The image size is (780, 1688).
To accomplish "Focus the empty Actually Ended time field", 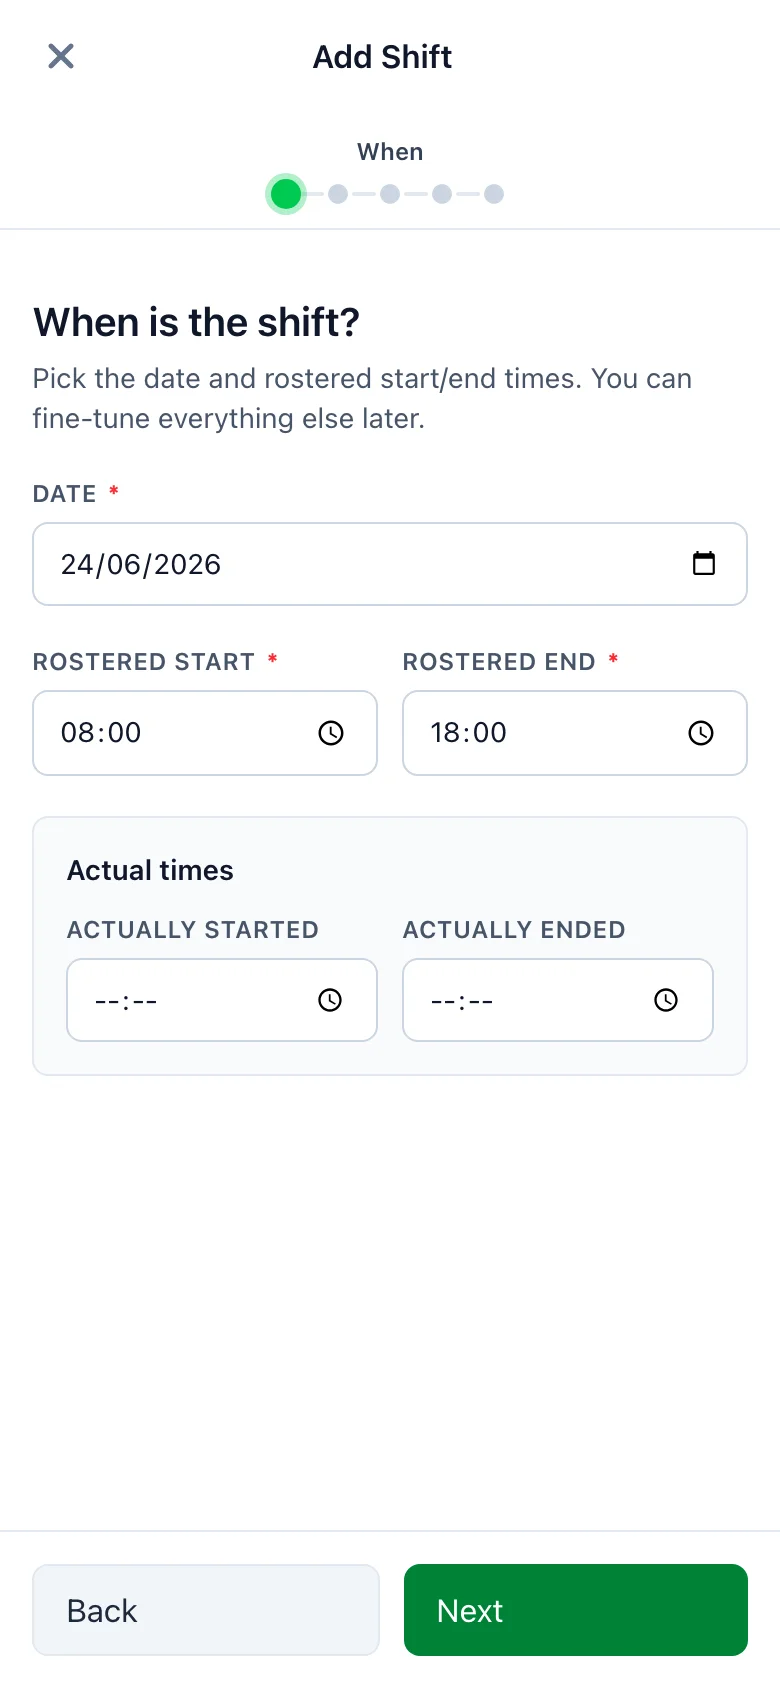I will coord(558,1000).
